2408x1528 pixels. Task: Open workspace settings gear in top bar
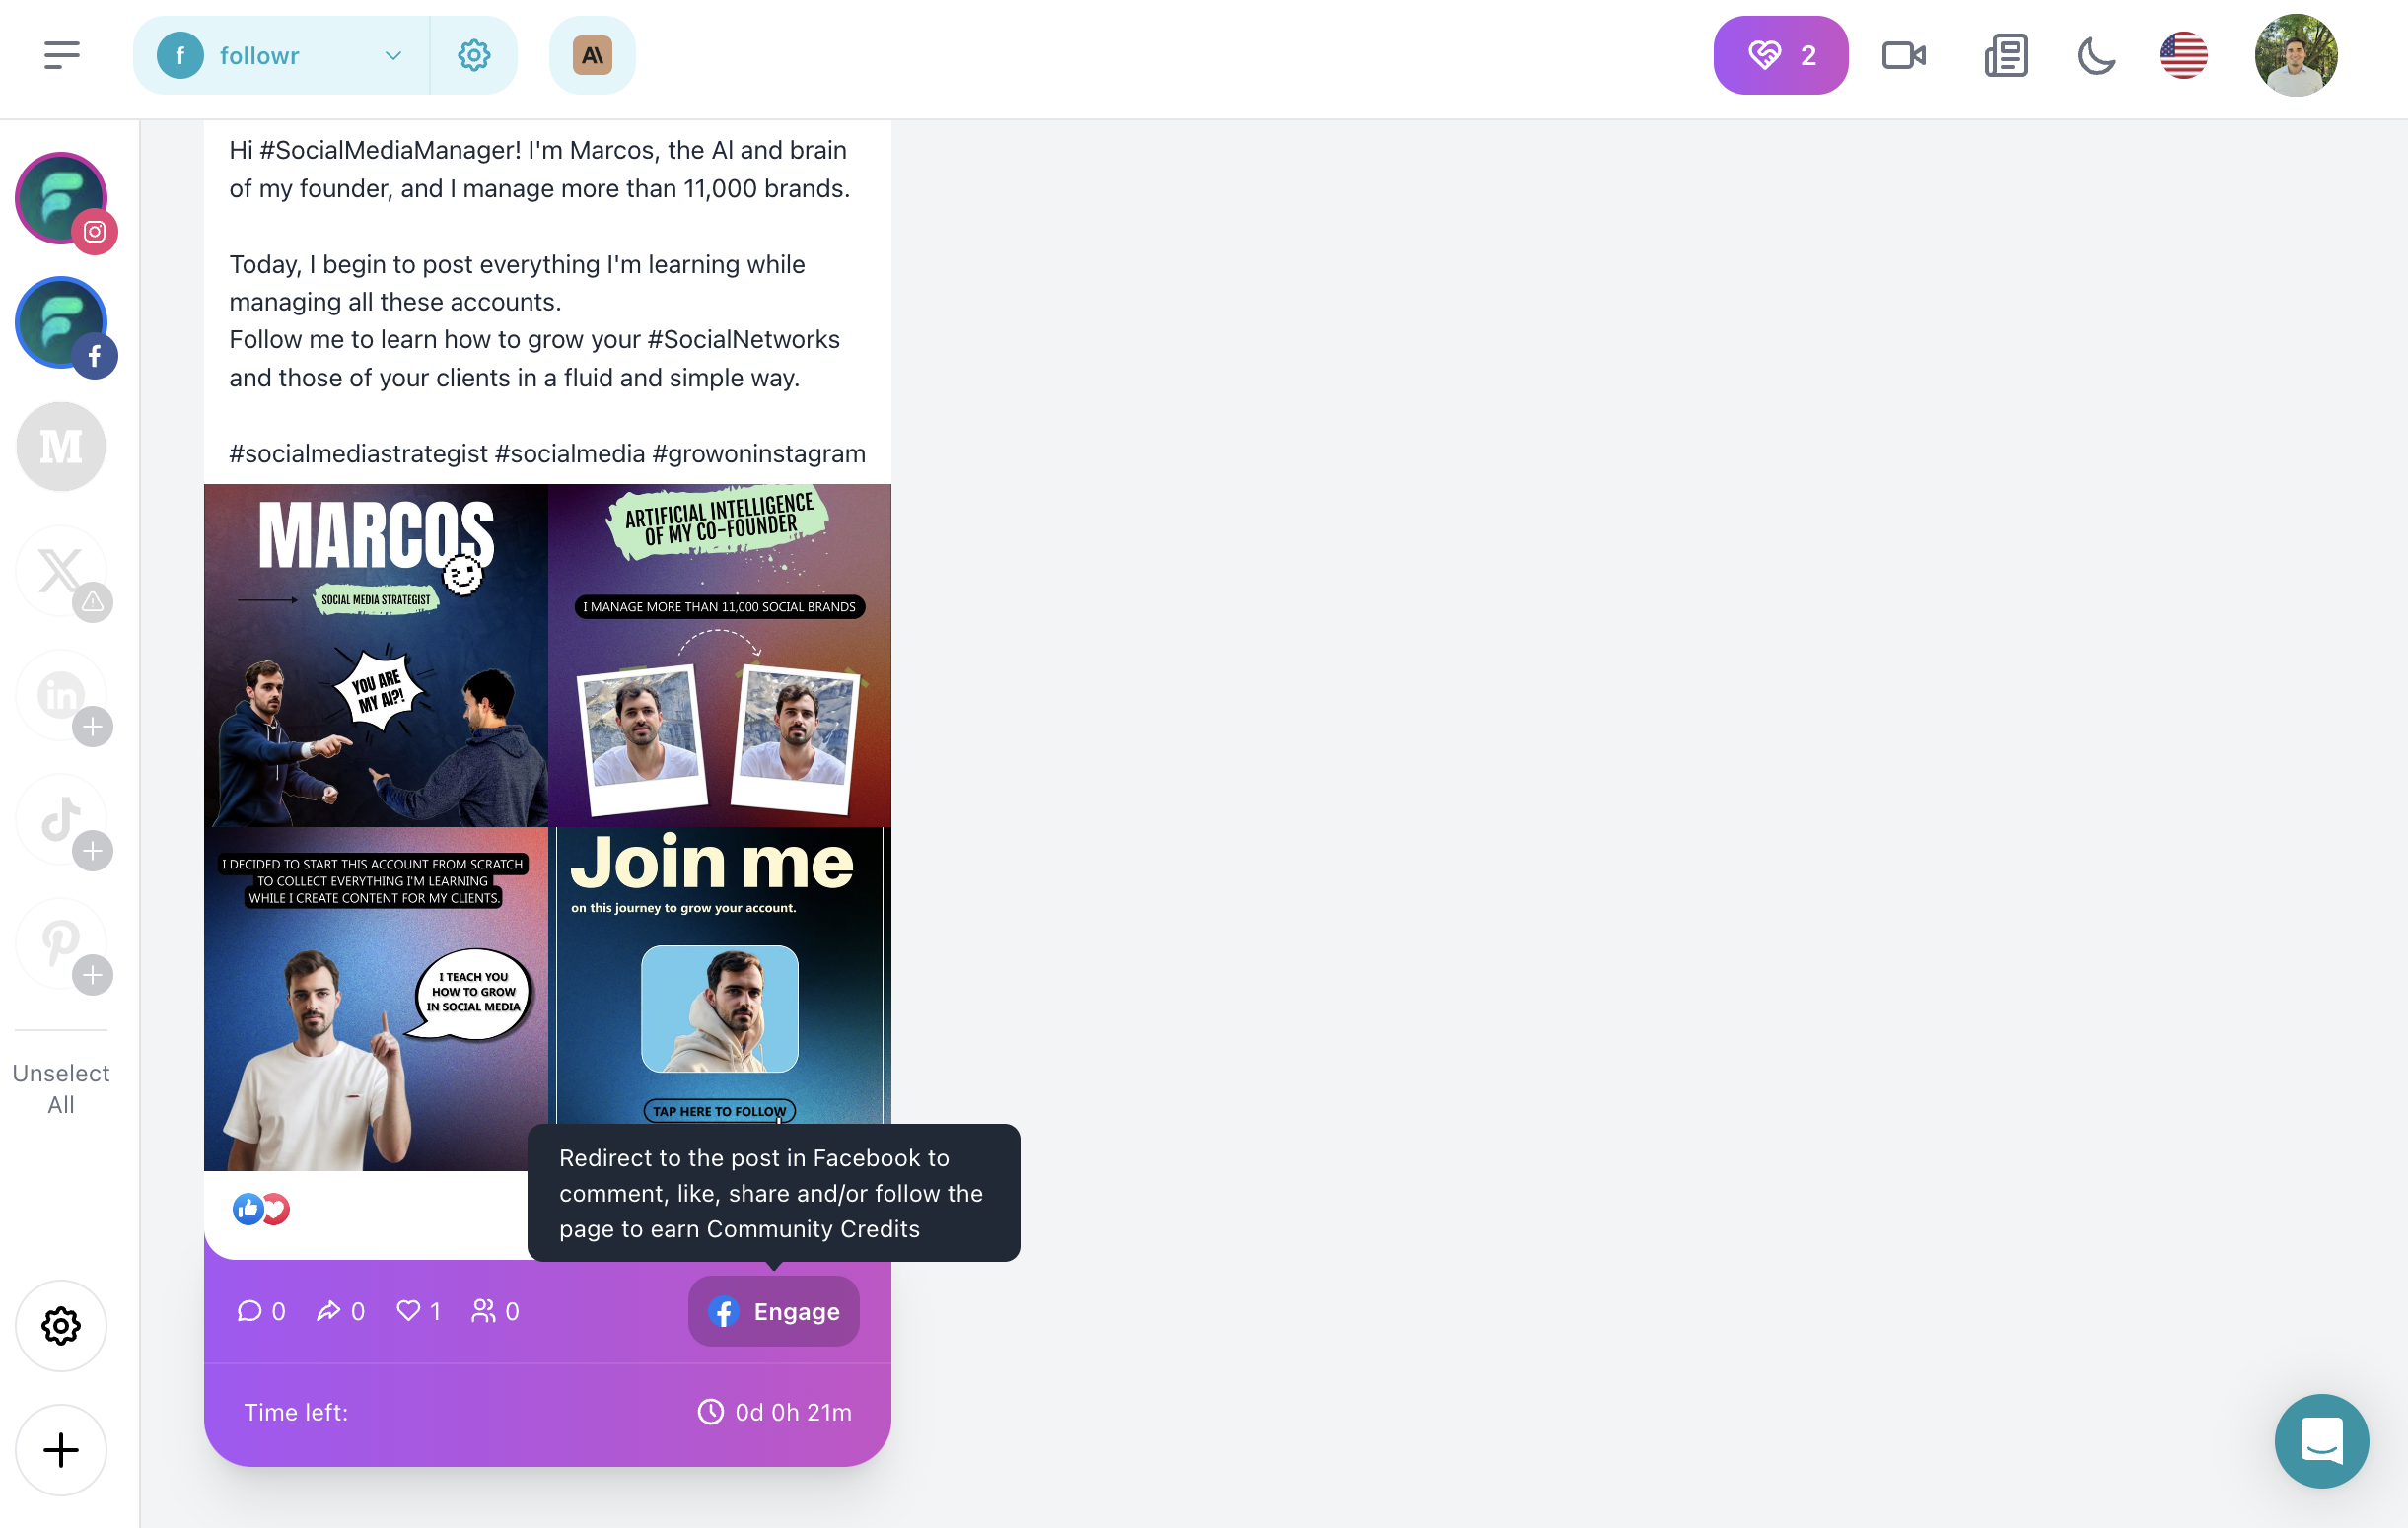tap(474, 55)
